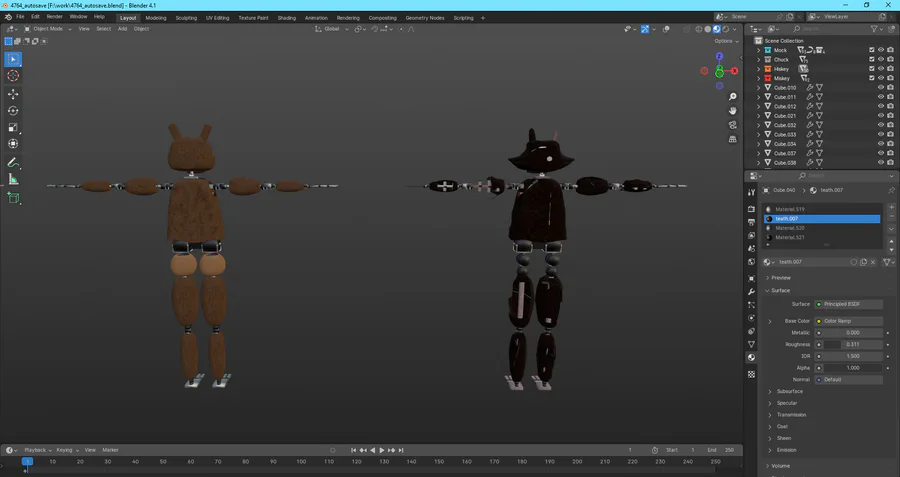
Task: Pick the Rotate tool
Action: [x=13, y=111]
